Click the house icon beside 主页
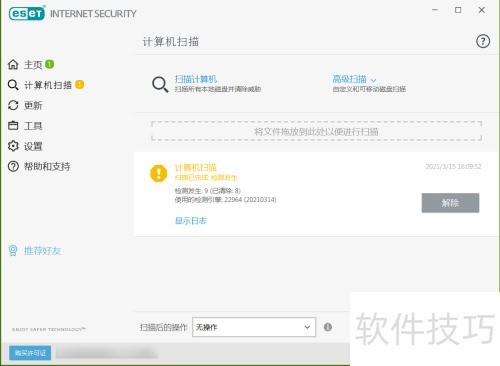 tap(13, 64)
